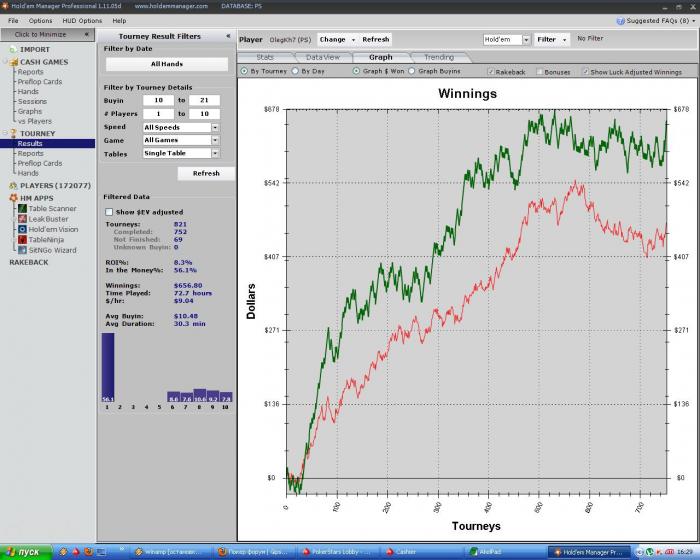Click the tallest bar in finish histogram

pyautogui.click(x=107, y=366)
